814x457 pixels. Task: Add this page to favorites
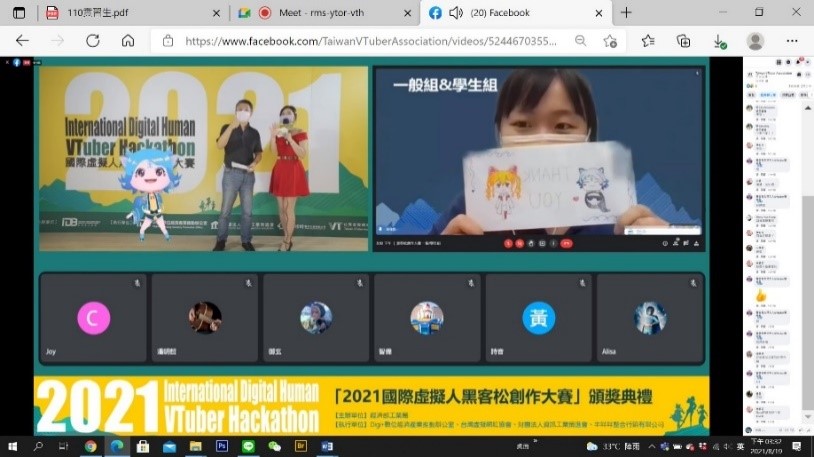pos(610,41)
